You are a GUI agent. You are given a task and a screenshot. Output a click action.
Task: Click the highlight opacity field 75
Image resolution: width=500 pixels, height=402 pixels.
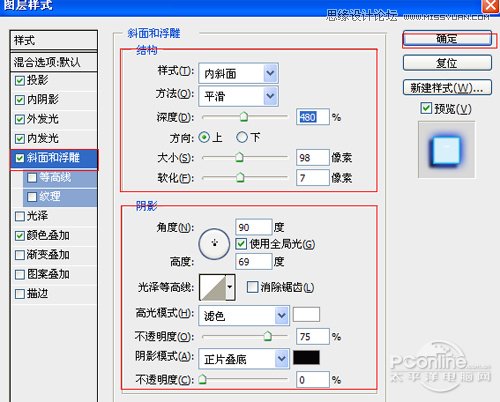313,337
